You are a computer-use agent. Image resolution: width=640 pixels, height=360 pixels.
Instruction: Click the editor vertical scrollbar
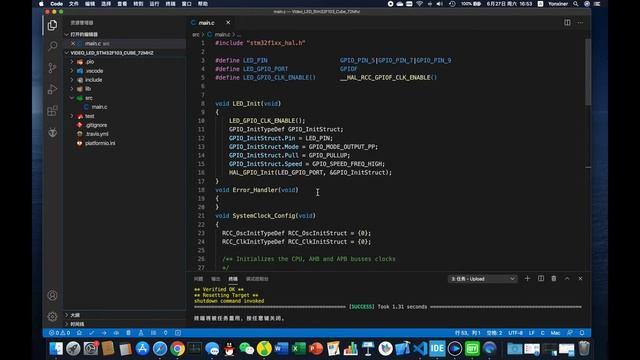pos(588,72)
